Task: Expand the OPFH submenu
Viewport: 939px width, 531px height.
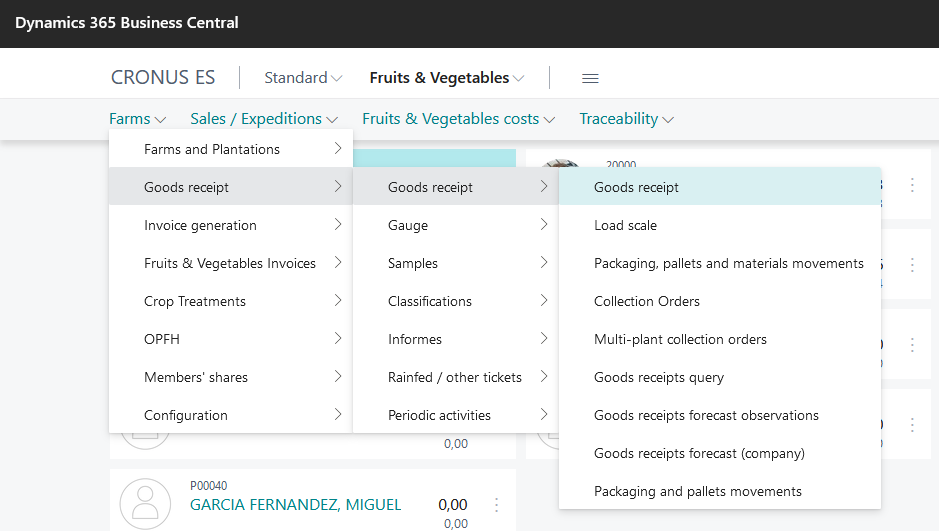Action: 231,339
